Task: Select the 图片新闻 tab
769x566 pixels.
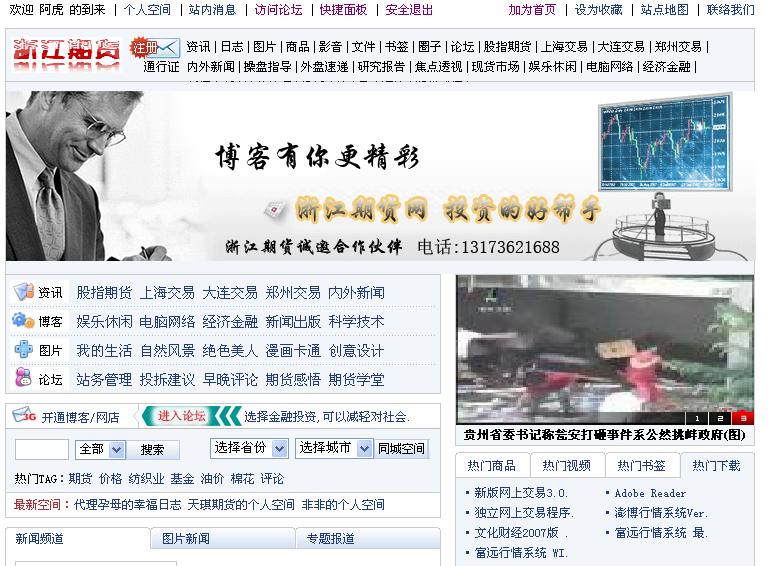Action: (222, 539)
